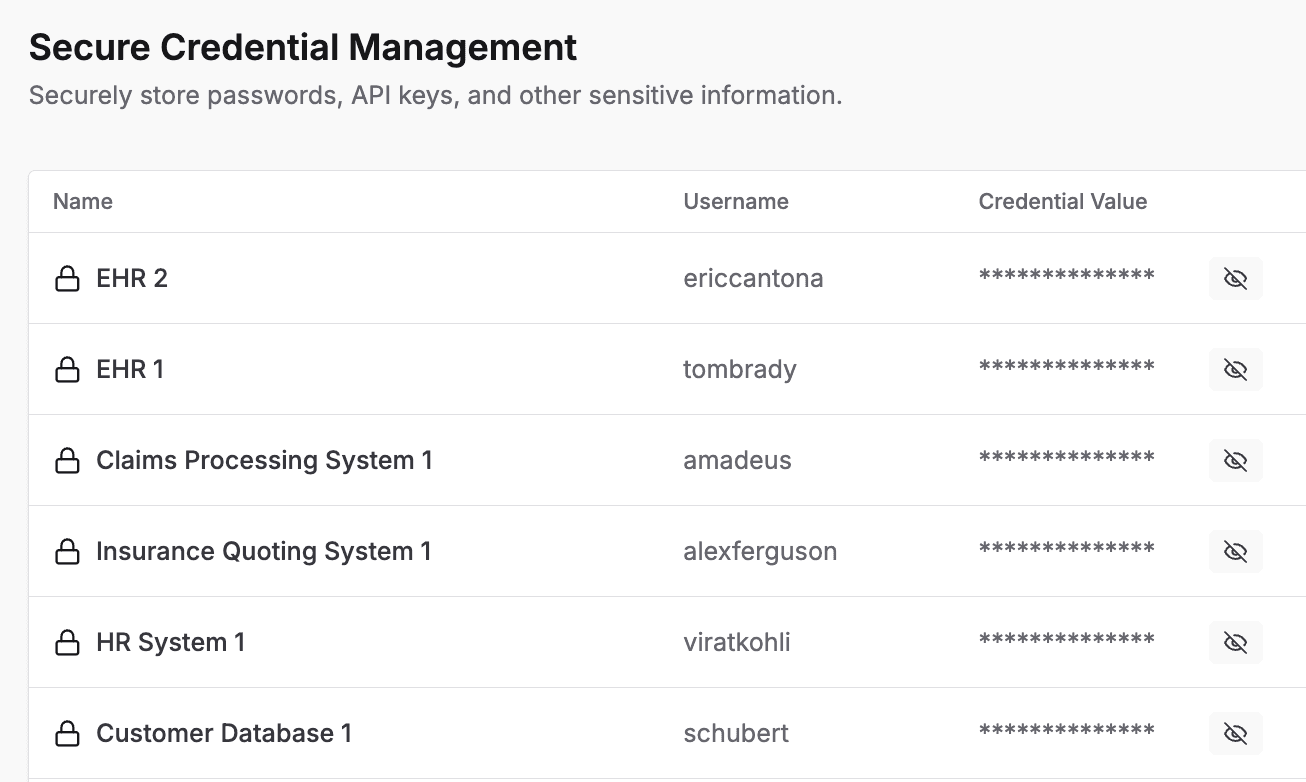Viewport: 1306px width, 782px height.
Task: Open the Claims Processing System 1 entry
Action: [264, 461]
